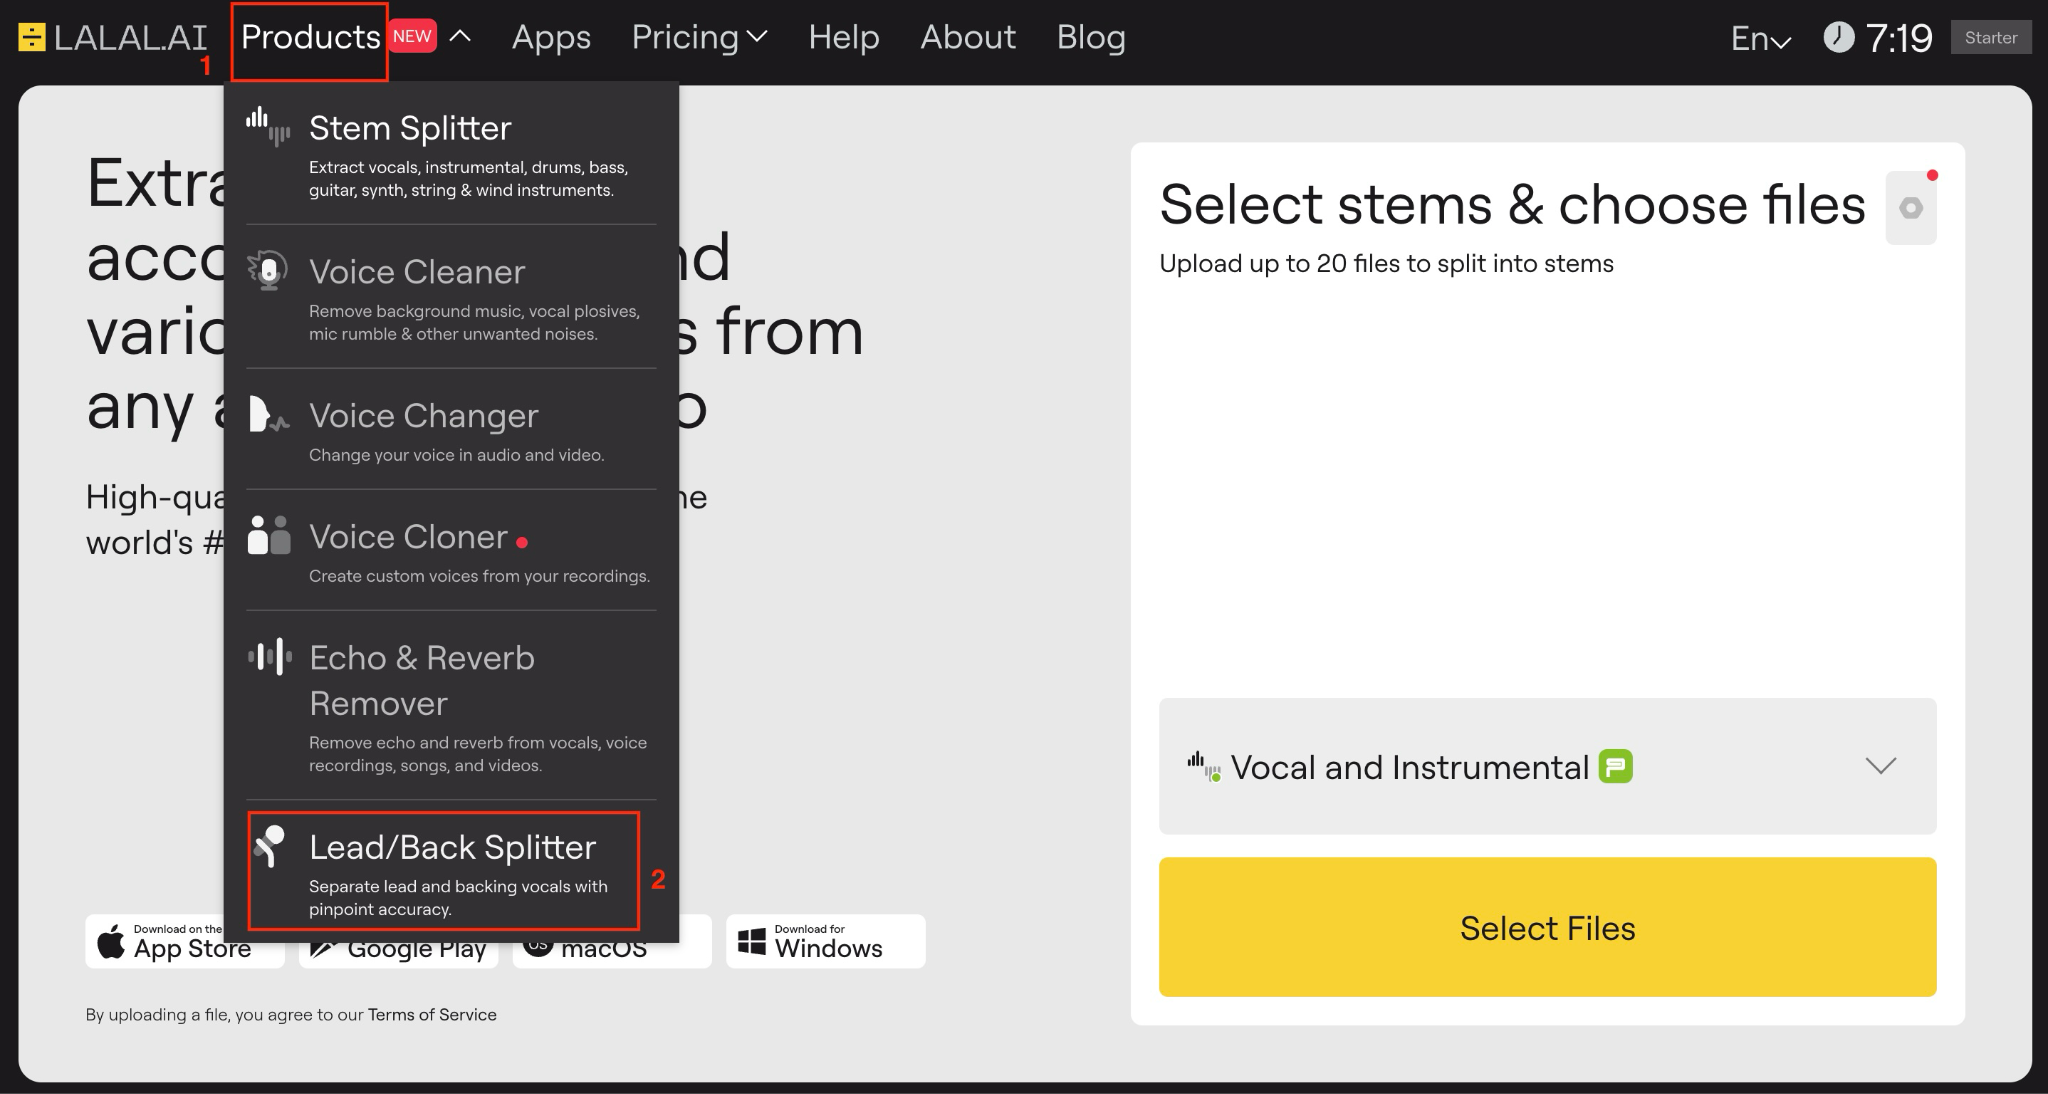Click 'Upload up to 20 files' text
This screenshot has height=1094, width=2048.
(1386, 264)
